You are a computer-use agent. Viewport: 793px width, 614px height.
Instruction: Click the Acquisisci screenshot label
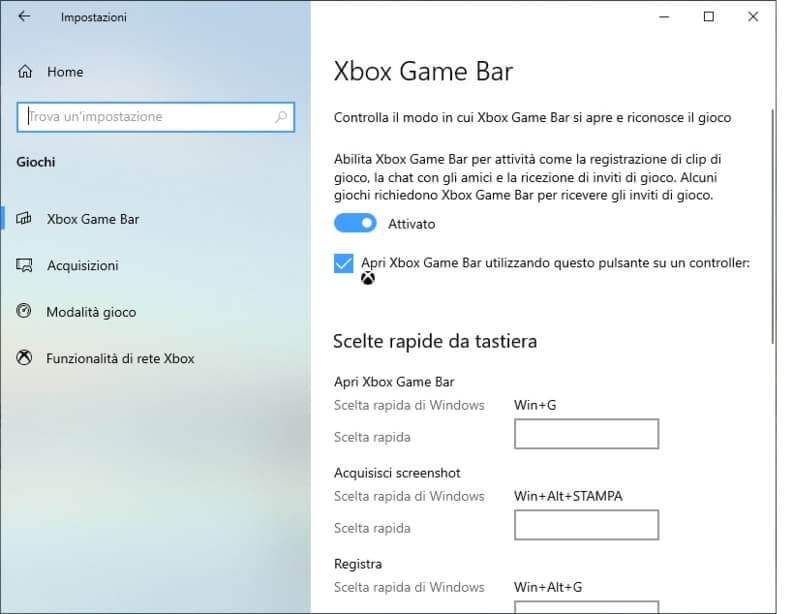(x=397, y=473)
